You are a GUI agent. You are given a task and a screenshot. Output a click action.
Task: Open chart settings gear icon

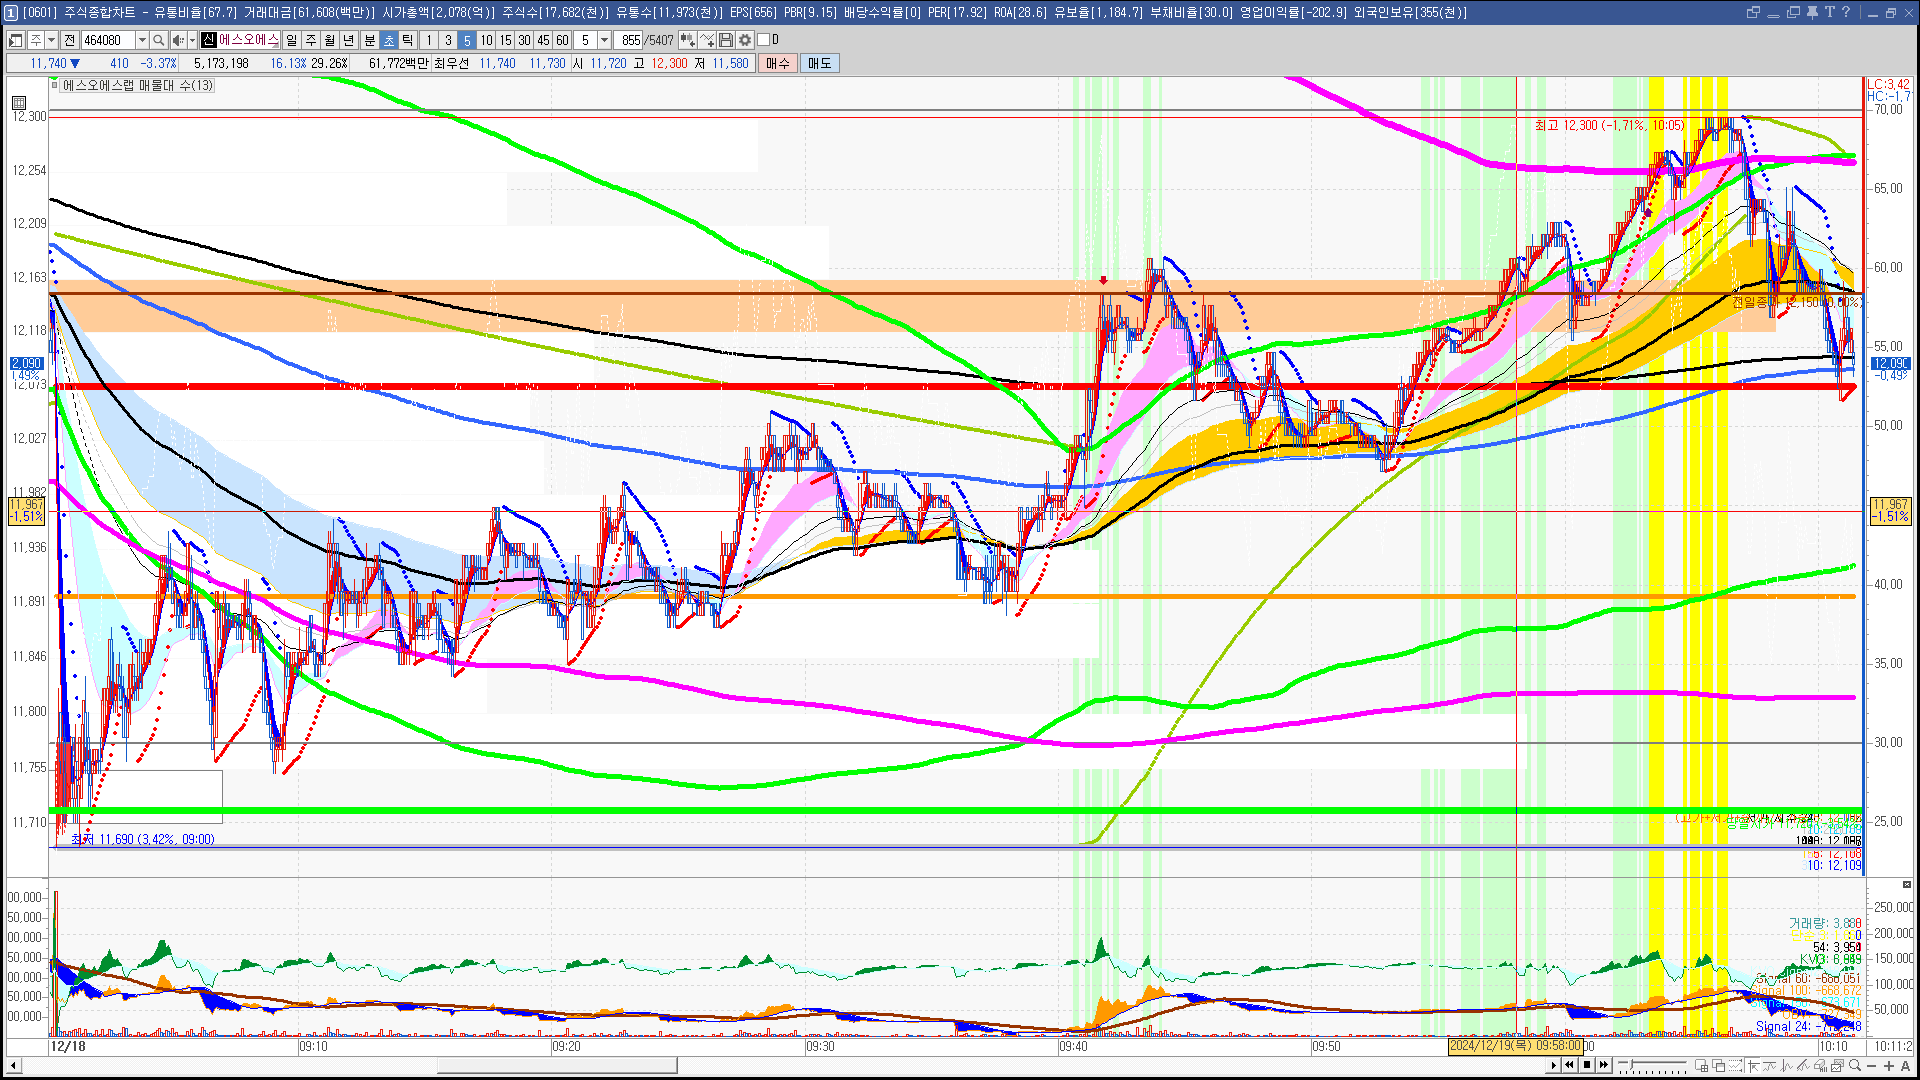tap(745, 40)
